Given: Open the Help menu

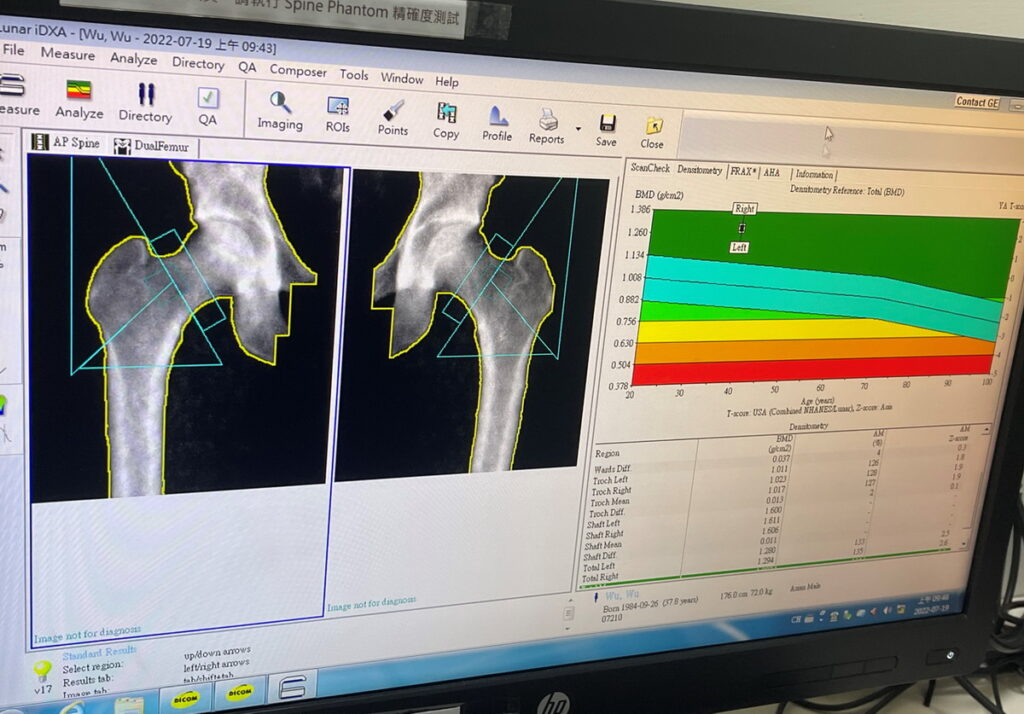Looking at the screenshot, I should 447,82.
